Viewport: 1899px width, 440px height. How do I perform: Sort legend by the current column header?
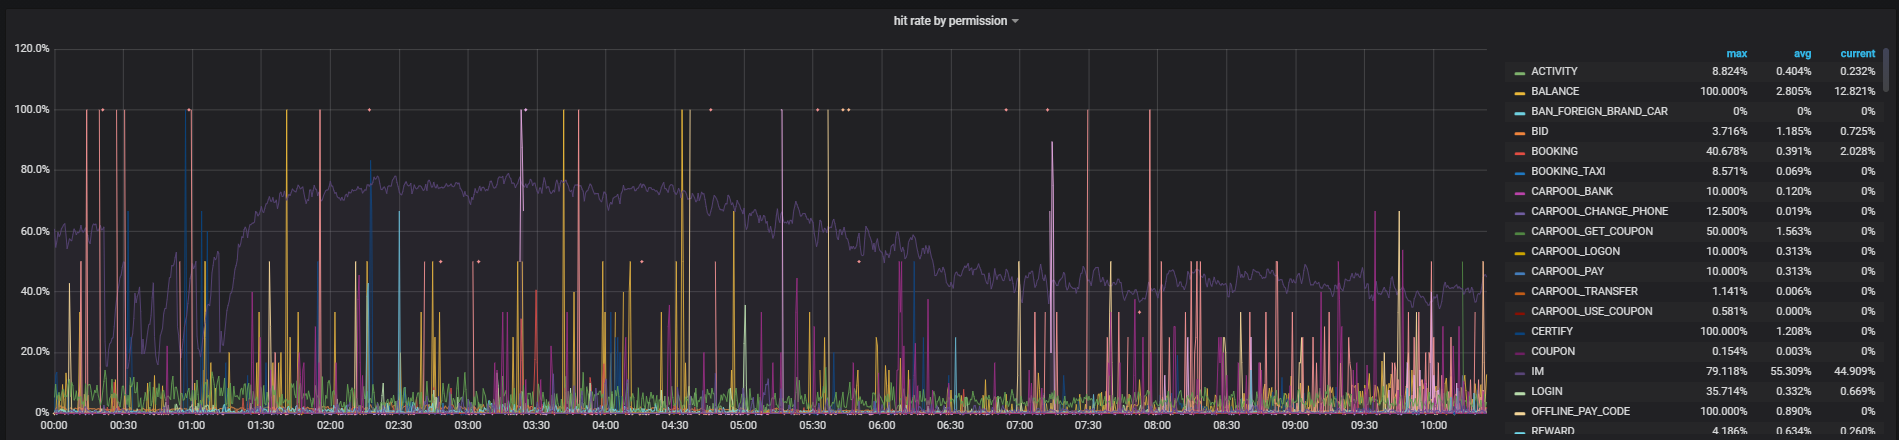[1857, 54]
